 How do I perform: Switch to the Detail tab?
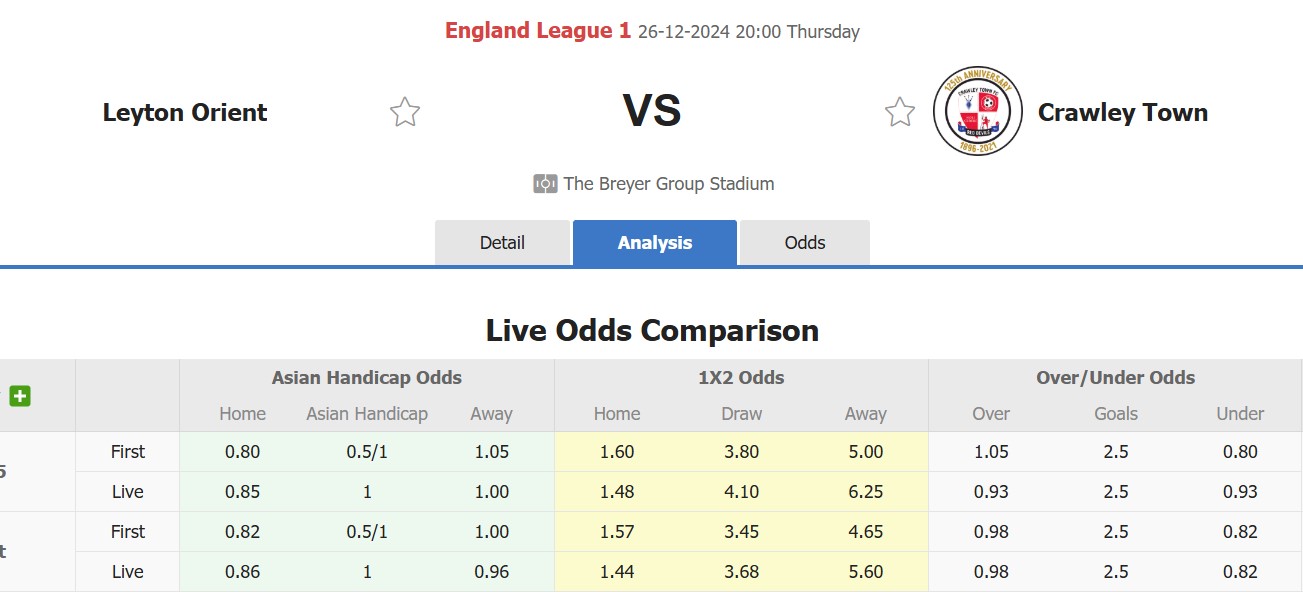[x=502, y=243]
